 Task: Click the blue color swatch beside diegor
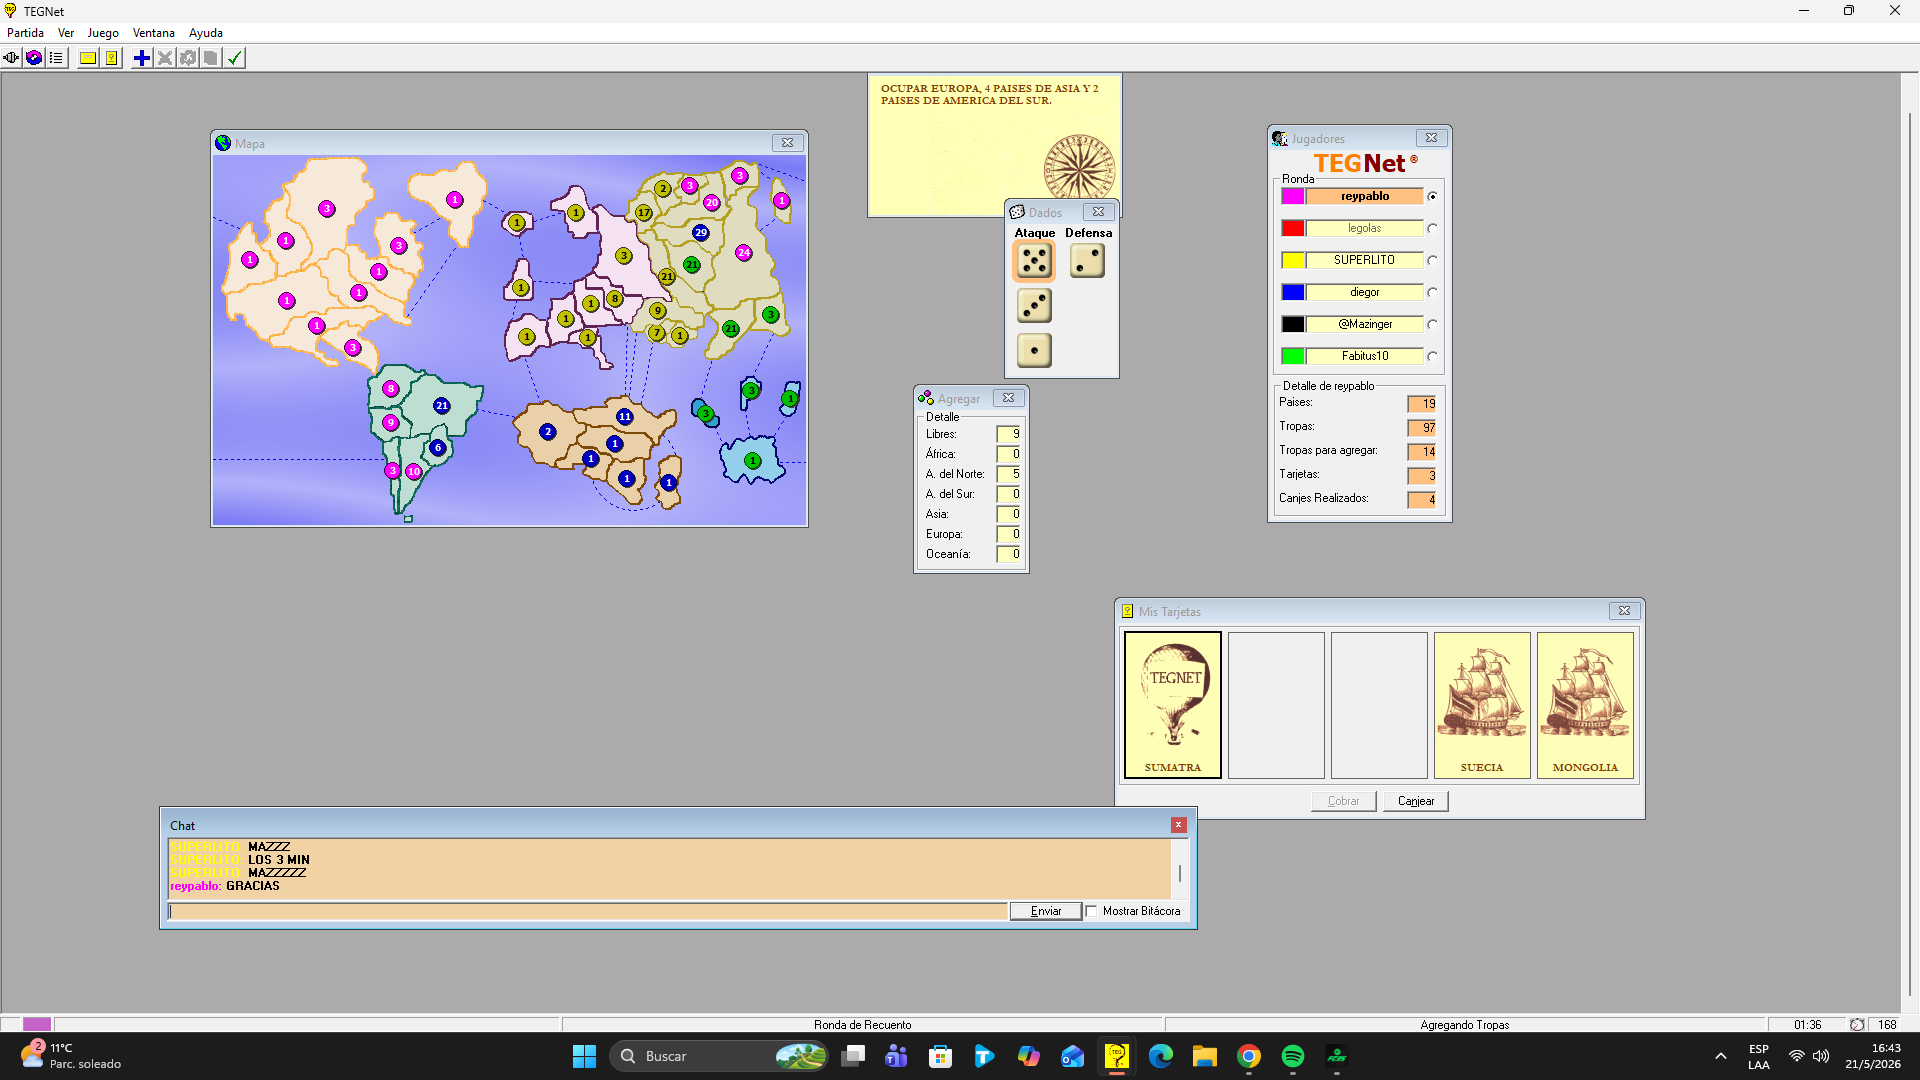(x=1293, y=292)
